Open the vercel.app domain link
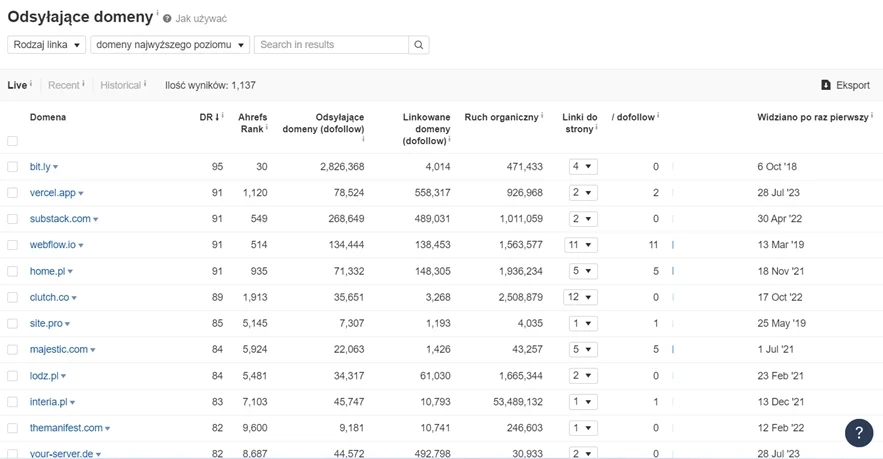The width and height of the screenshot is (883, 459). coord(52,193)
